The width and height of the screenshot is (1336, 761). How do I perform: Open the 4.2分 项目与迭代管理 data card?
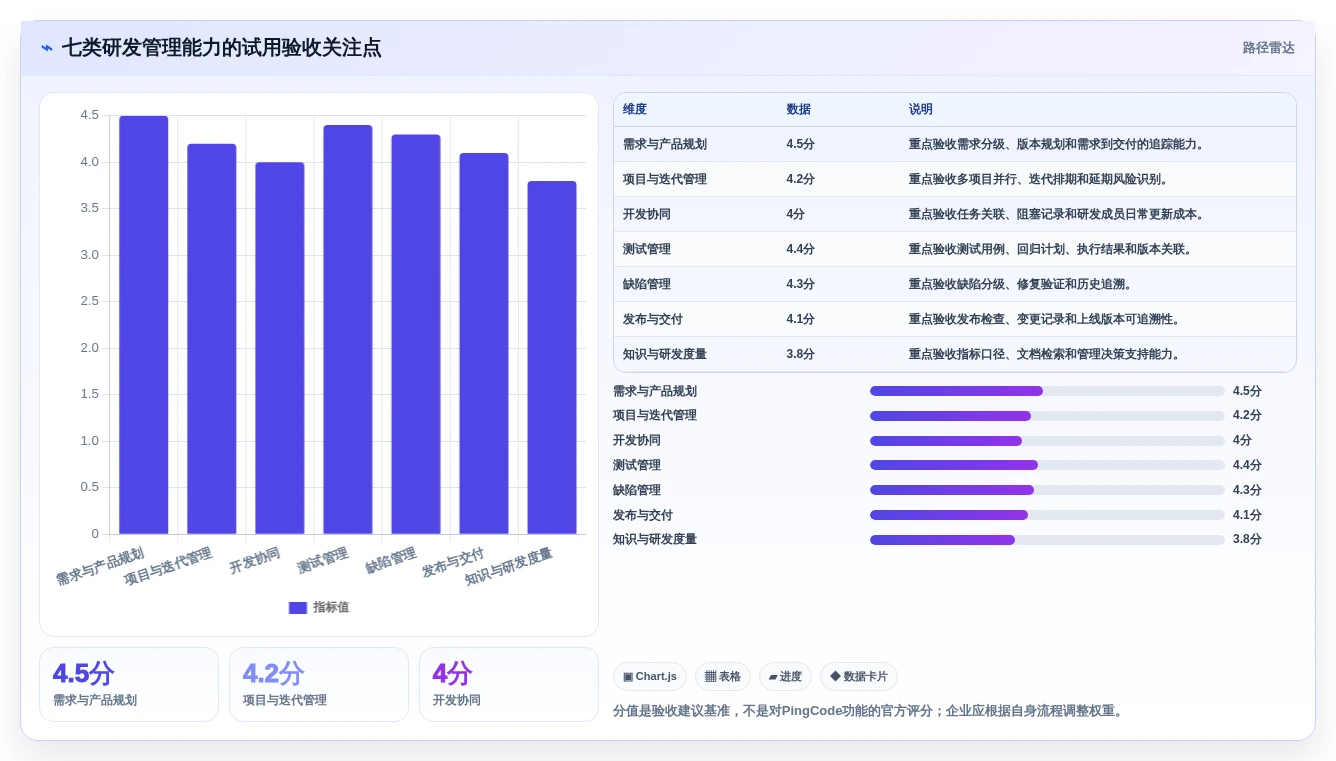click(319, 685)
